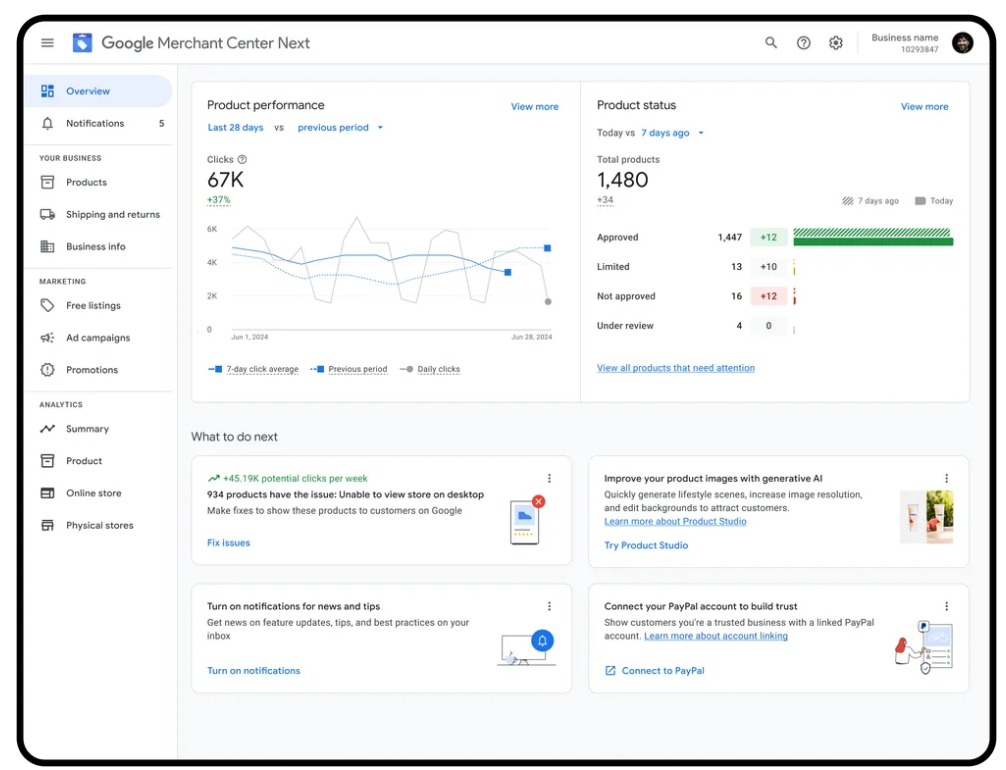Click the 7-day click average legend item
This screenshot has height=770, width=1006.
click(x=253, y=369)
